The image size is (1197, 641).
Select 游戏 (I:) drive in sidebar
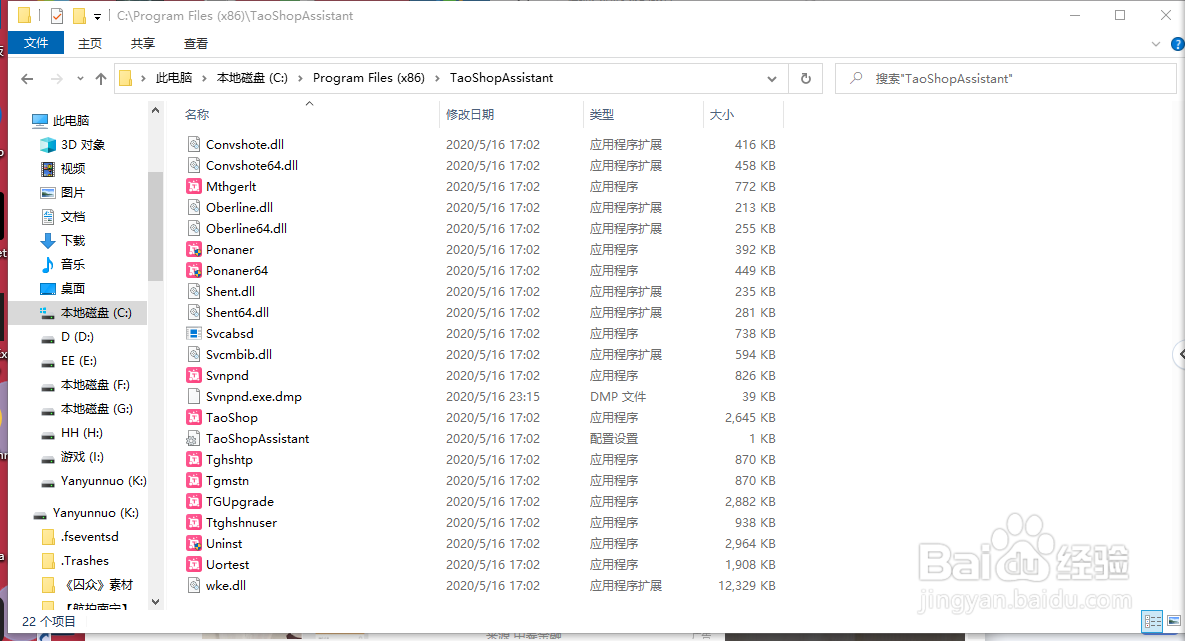pos(73,457)
